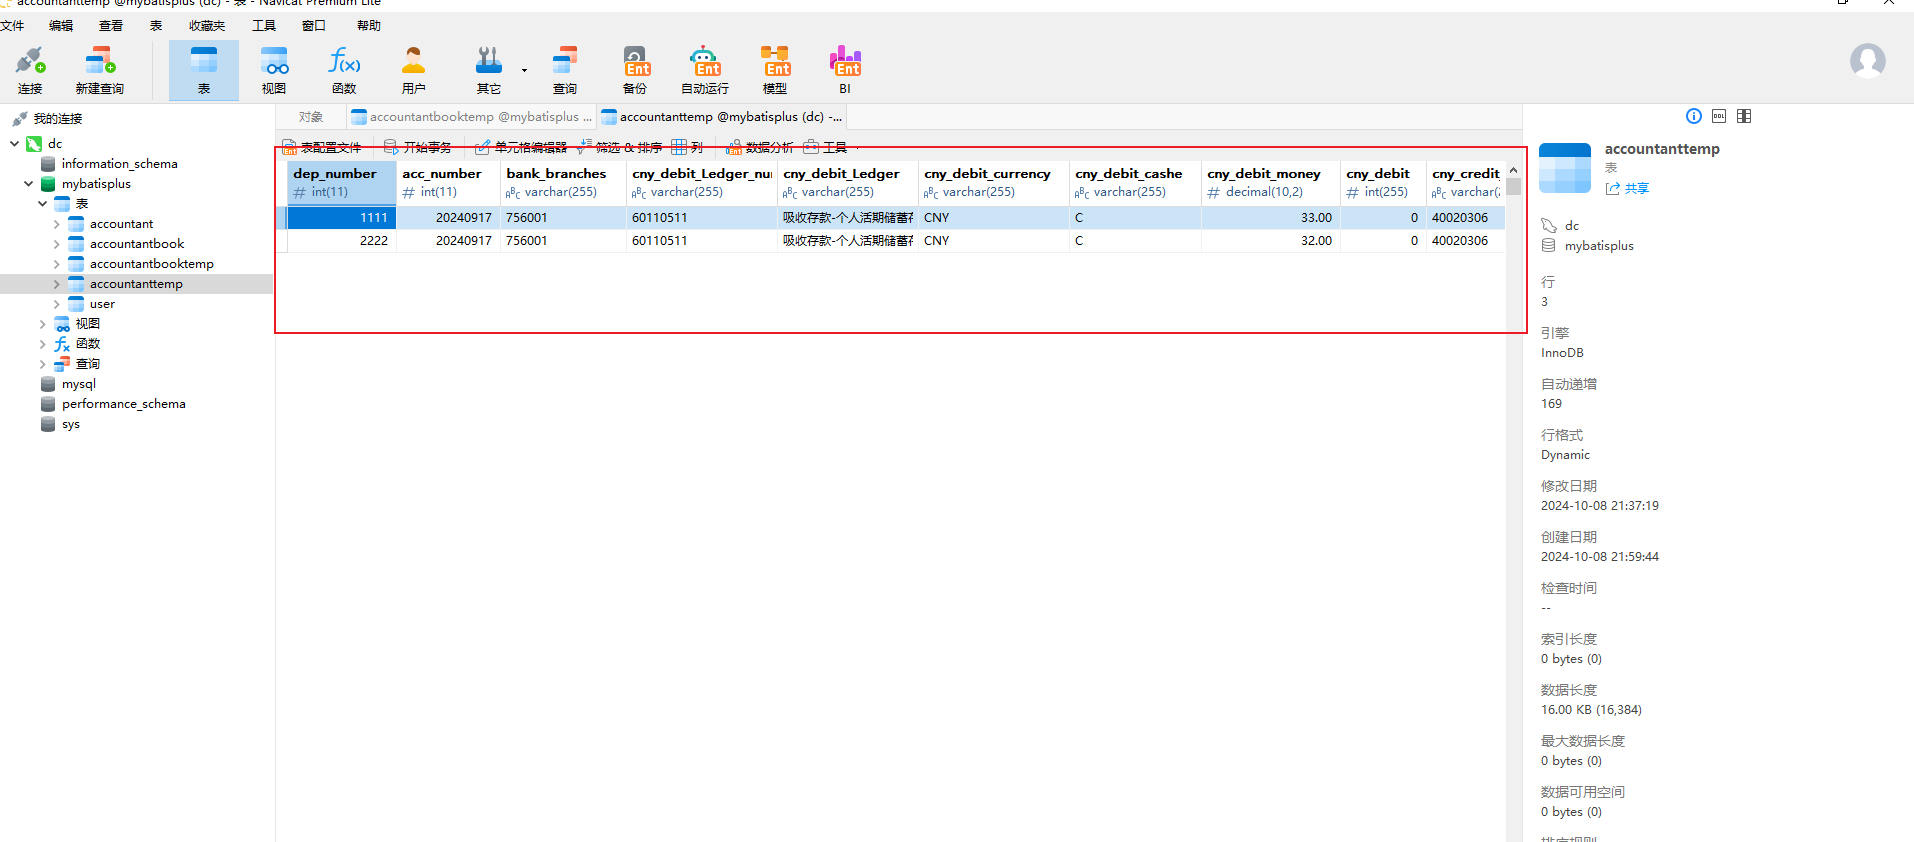Open the 自动运行 (Automation) toolbar icon
The height and width of the screenshot is (842, 1914).
(705, 70)
